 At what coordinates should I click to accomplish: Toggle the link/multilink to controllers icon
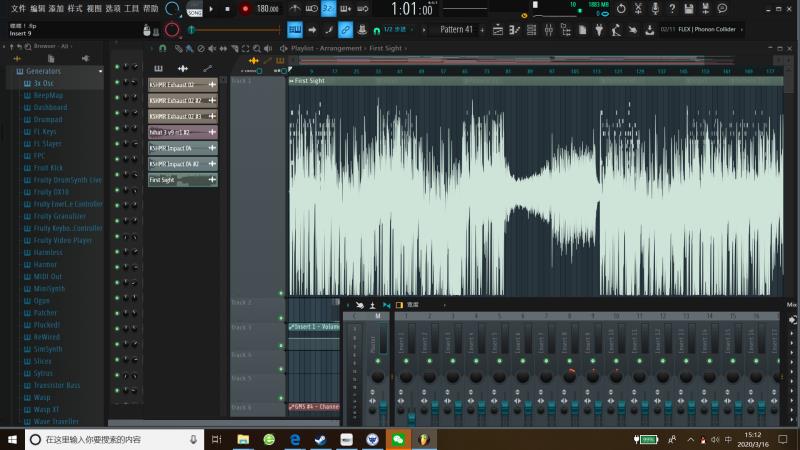[345, 30]
